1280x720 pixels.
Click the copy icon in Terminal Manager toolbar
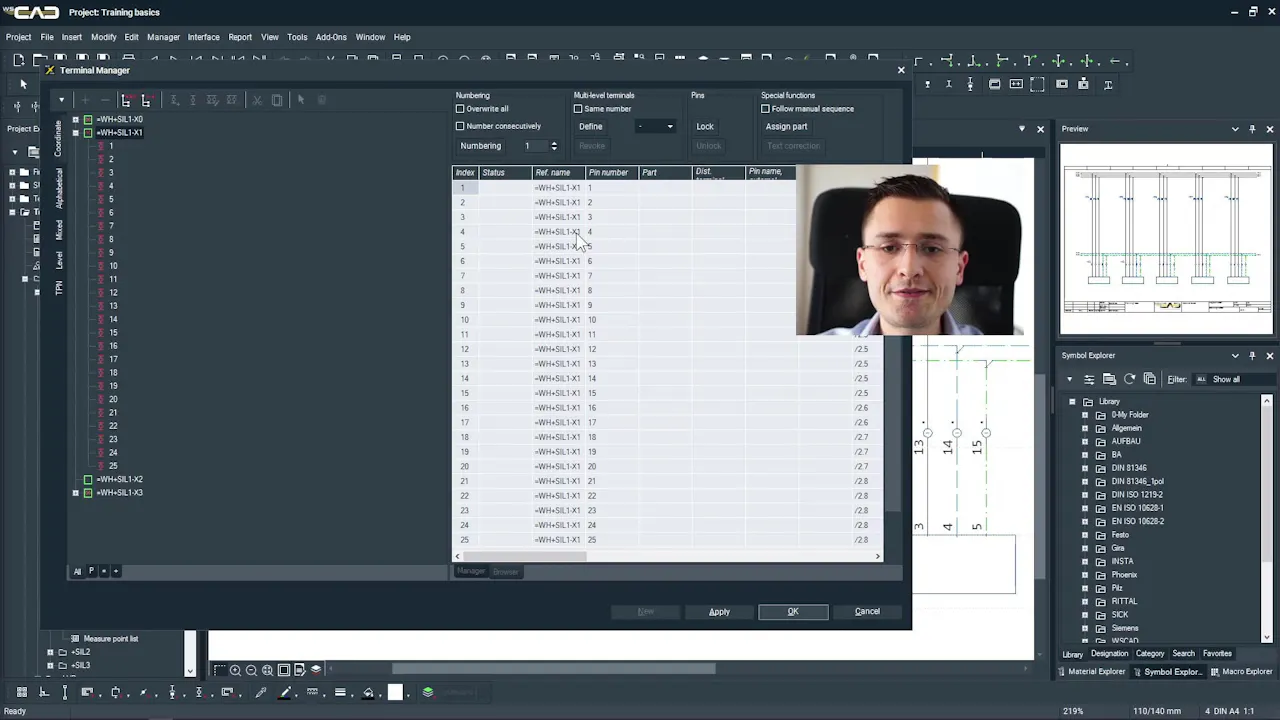click(x=276, y=100)
